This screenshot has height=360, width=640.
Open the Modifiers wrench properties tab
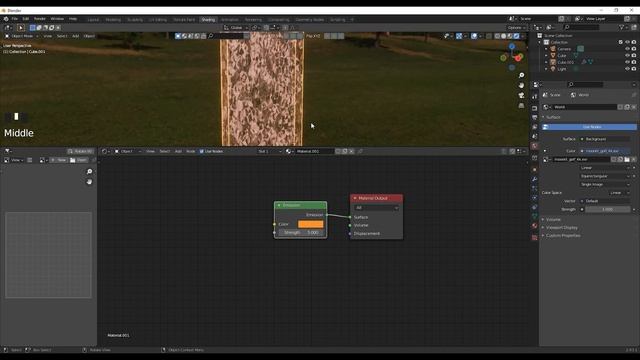point(535,179)
